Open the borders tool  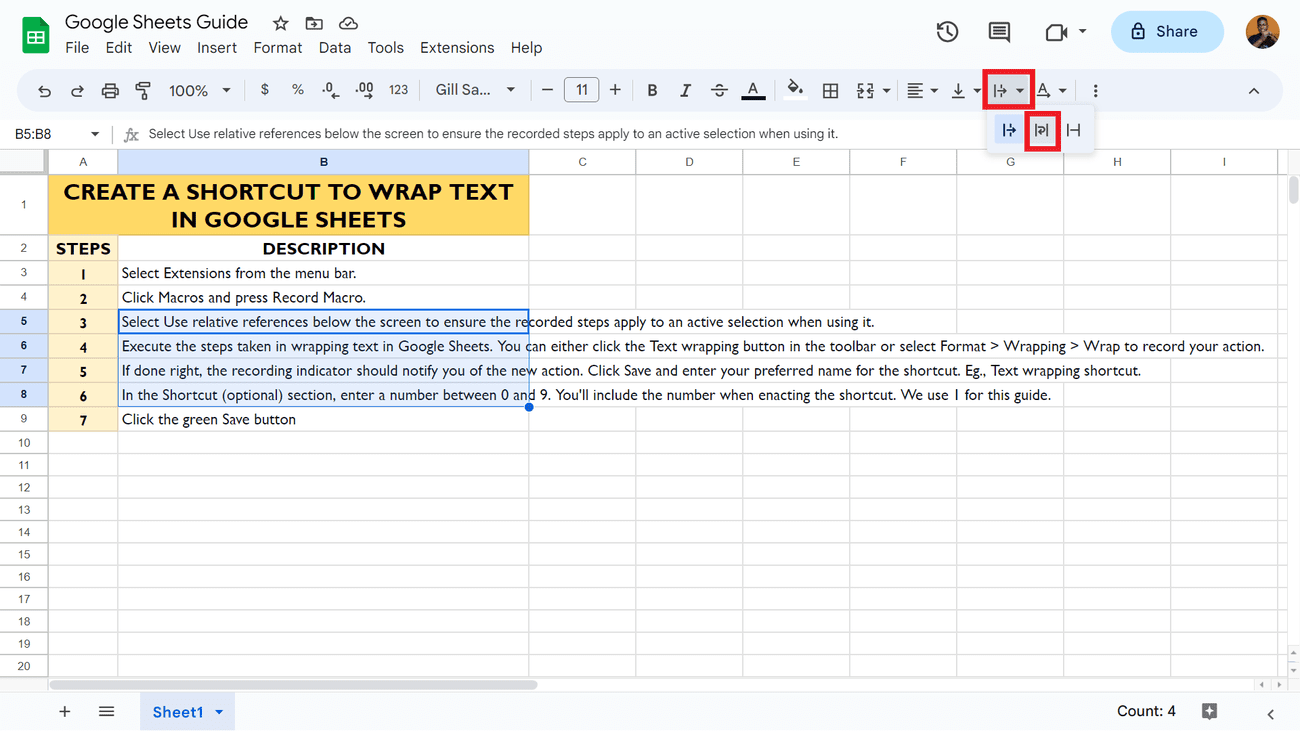(830, 91)
